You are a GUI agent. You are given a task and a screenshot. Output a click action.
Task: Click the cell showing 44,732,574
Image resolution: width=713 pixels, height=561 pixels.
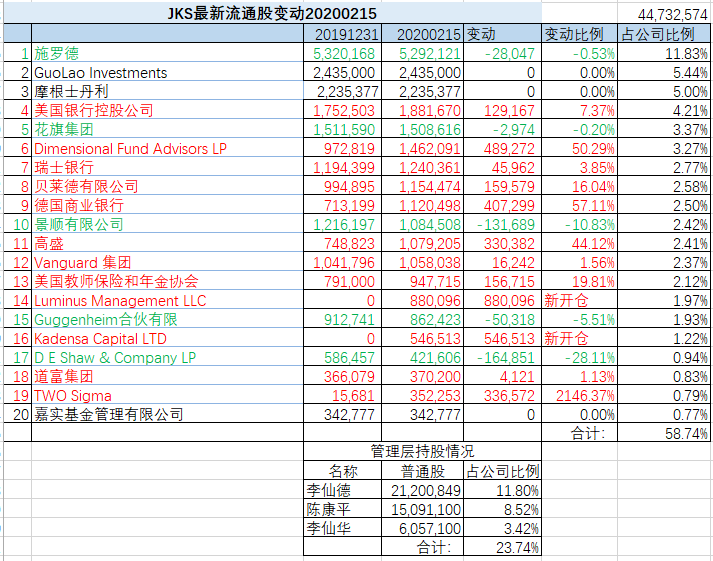click(x=663, y=15)
